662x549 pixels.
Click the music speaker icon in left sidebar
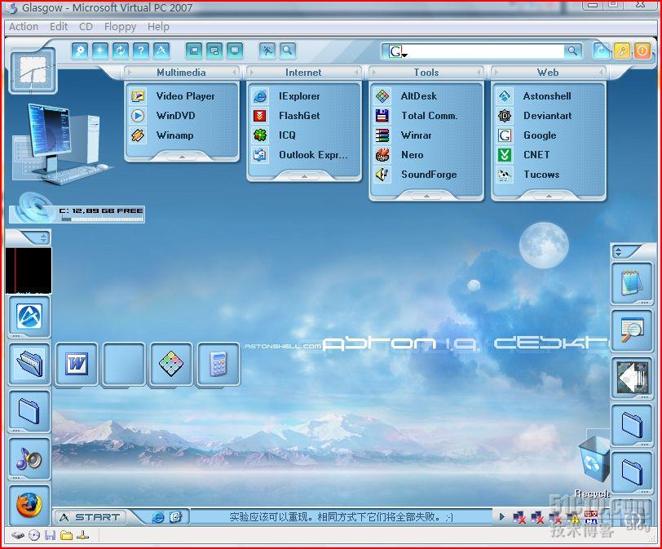(x=29, y=459)
